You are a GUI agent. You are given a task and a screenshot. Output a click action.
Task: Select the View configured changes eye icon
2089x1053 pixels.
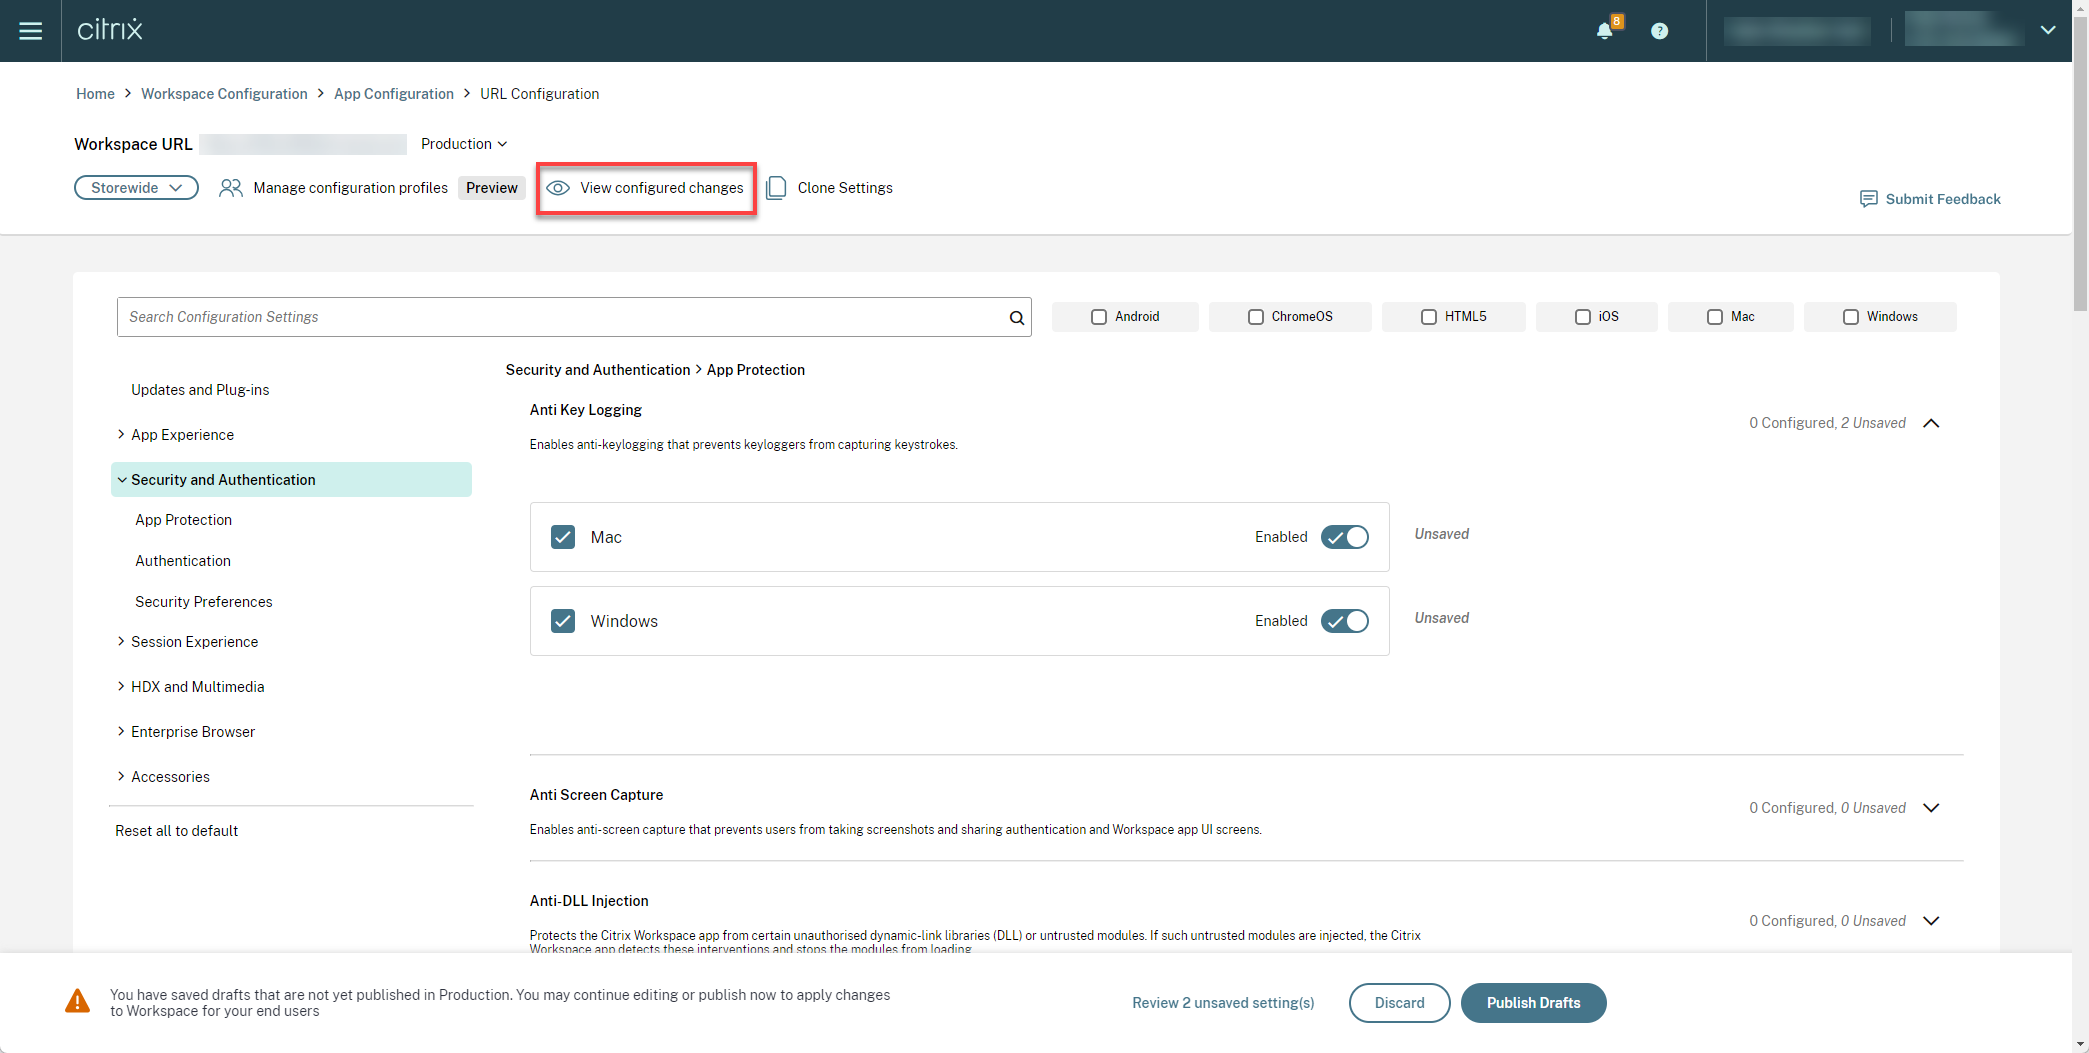coord(559,188)
